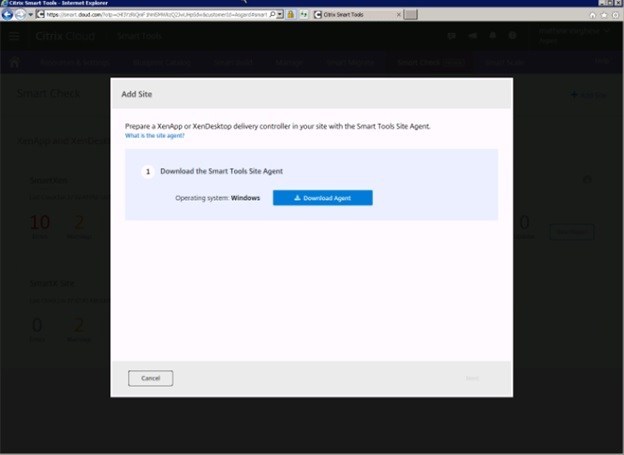This screenshot has height=455, width=624.
Task: Click the greyed-out Next button
Action: (x=472, y=378)
